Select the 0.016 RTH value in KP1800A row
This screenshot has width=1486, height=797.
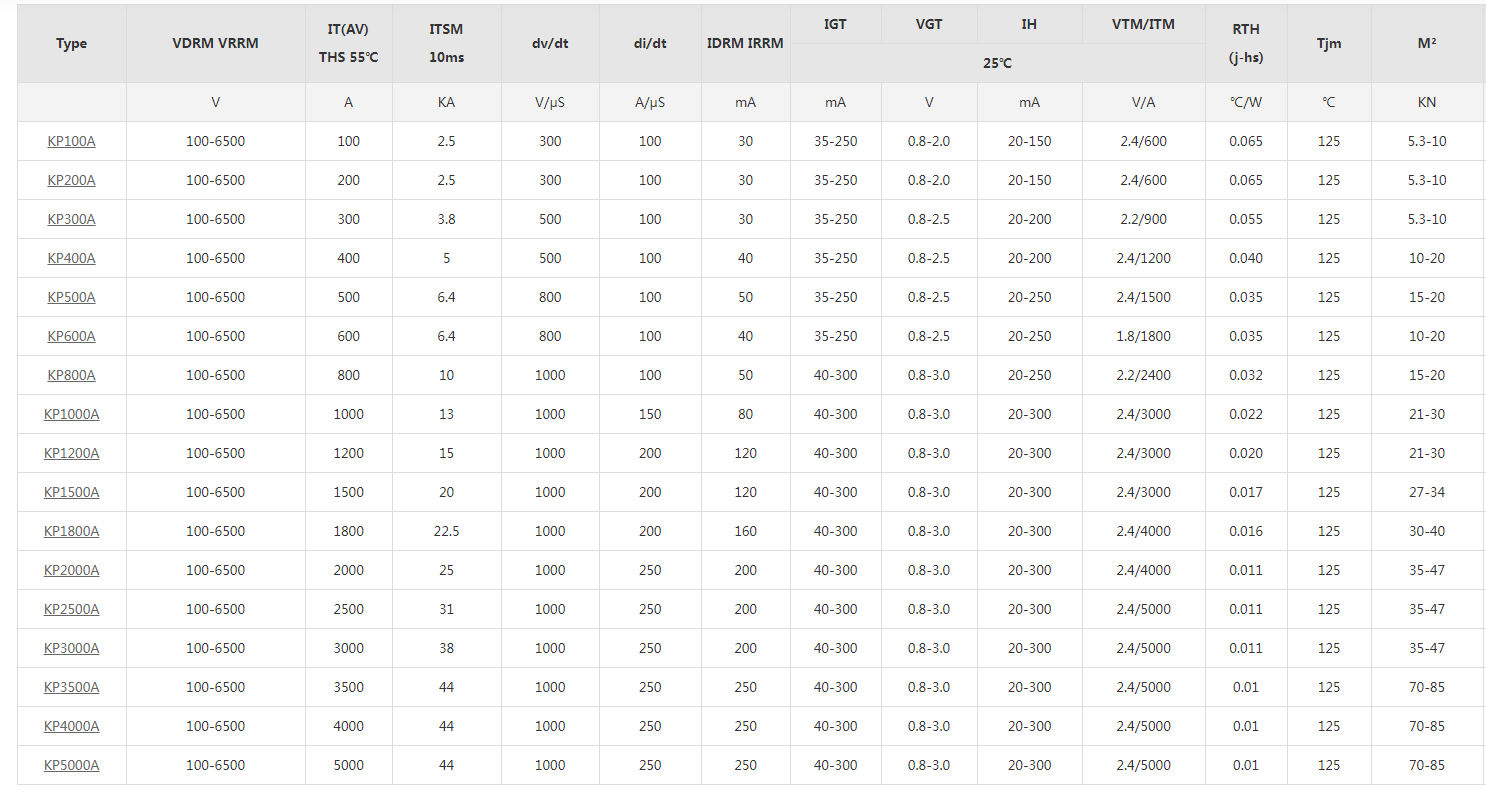point(1246,531)
